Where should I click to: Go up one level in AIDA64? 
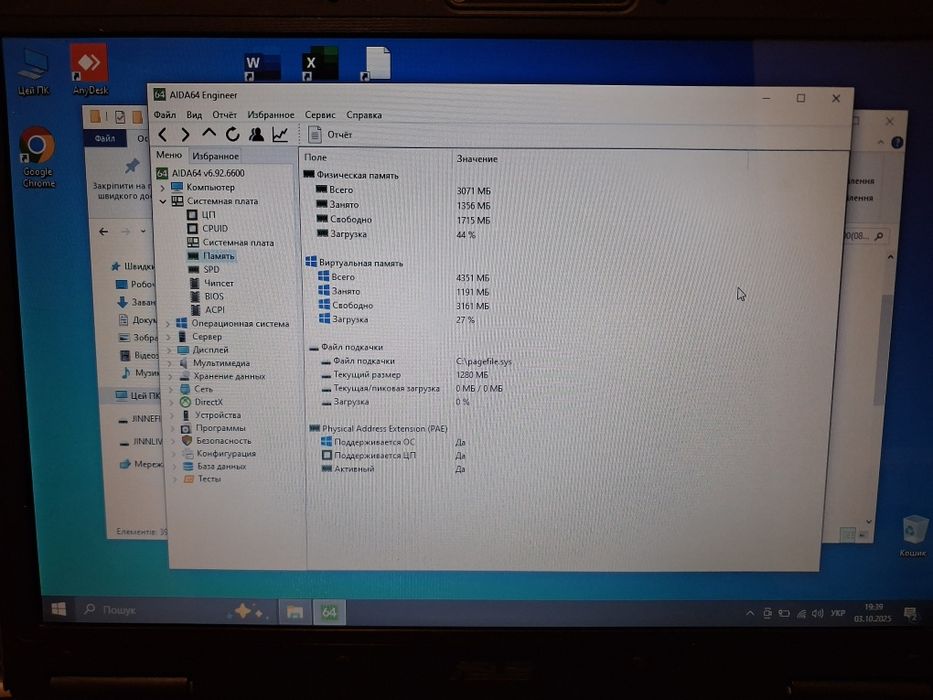pos(208,133)
